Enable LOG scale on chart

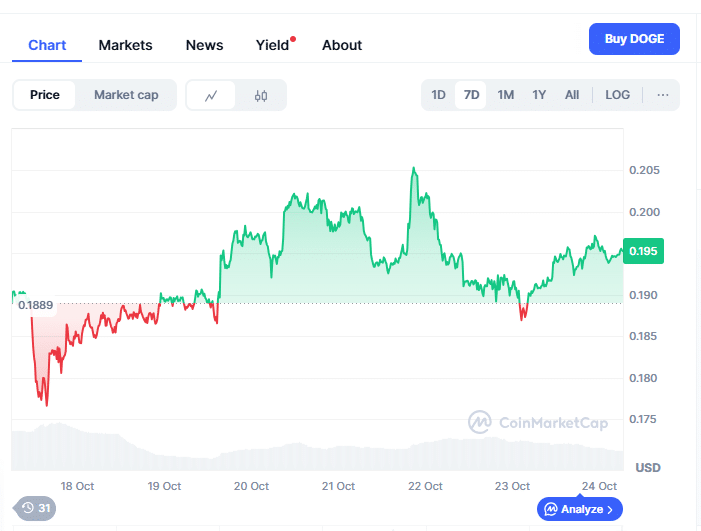tap(617, 95)
